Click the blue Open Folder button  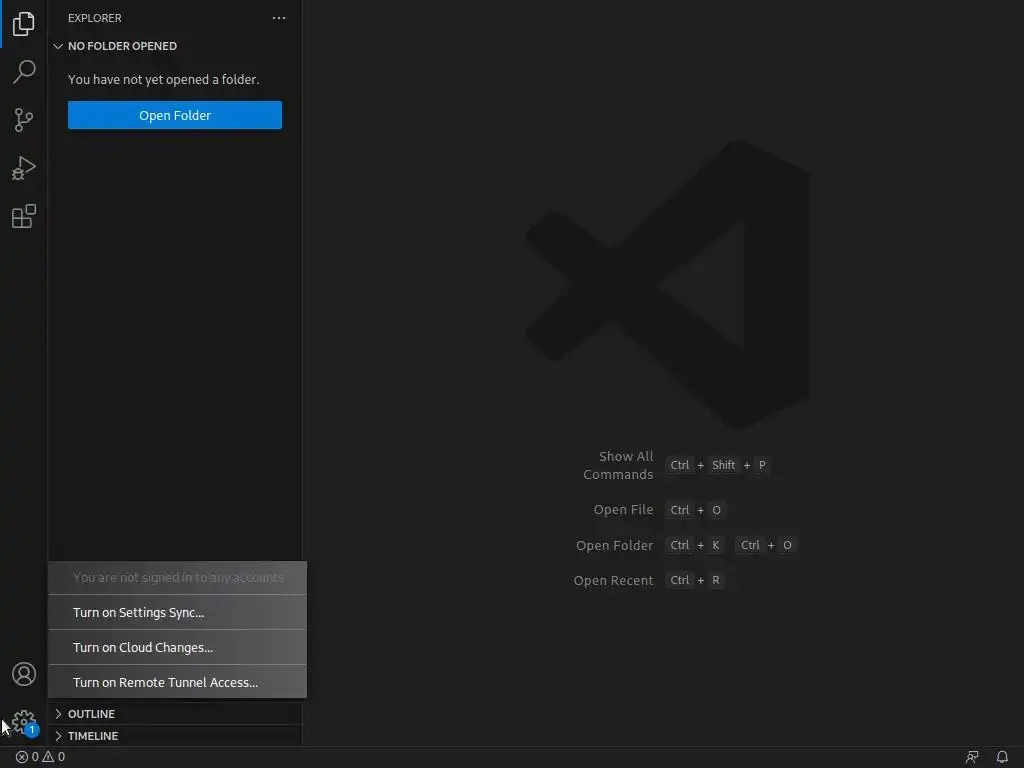[175, 115]
